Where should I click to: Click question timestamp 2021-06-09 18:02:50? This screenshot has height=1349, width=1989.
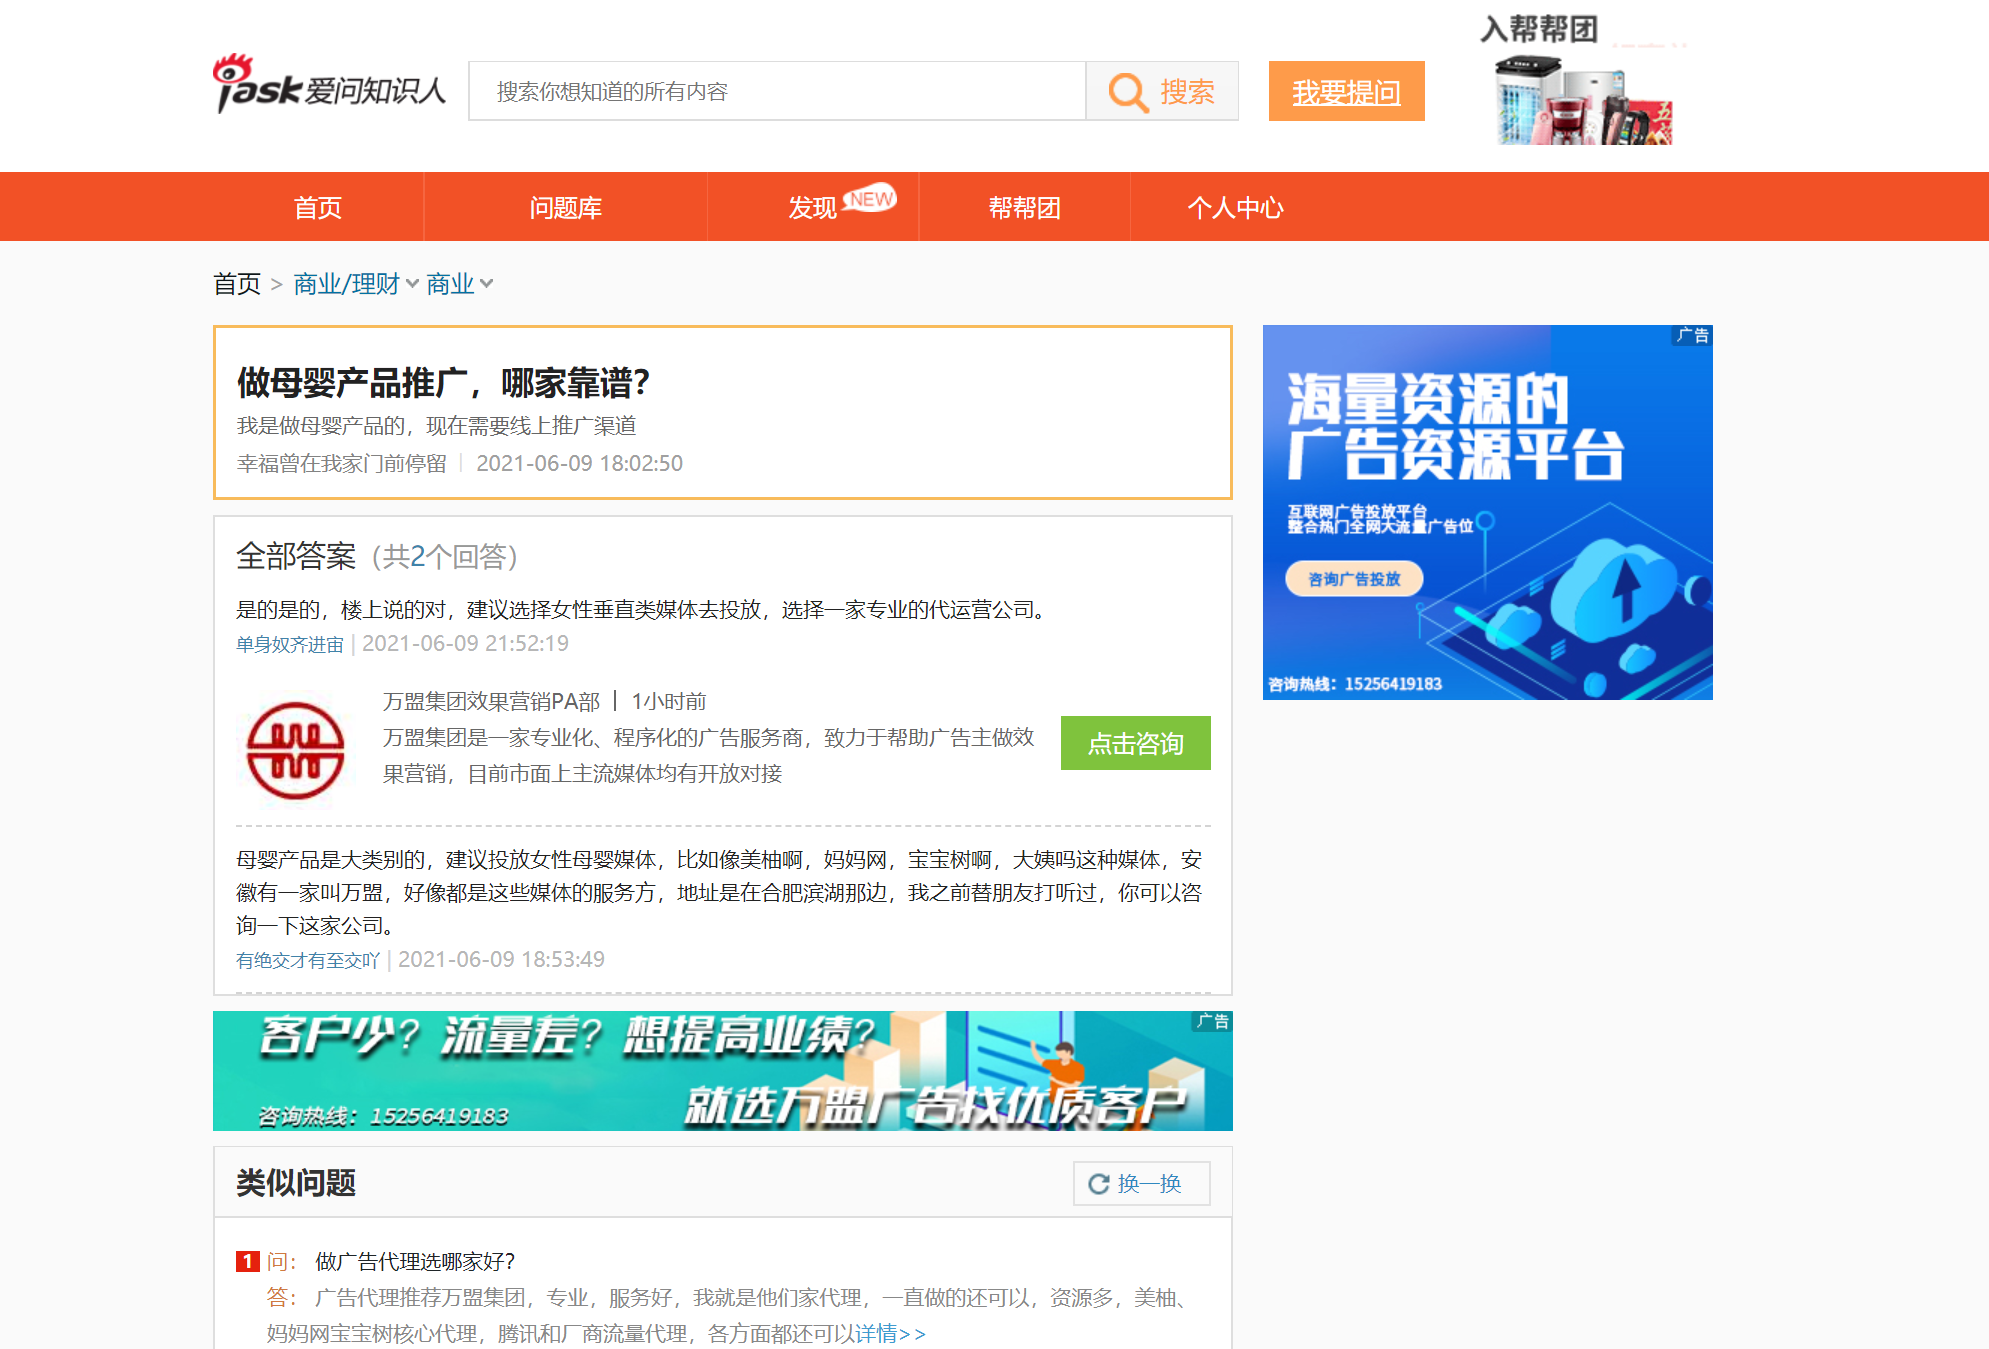[x=579, y=464]
